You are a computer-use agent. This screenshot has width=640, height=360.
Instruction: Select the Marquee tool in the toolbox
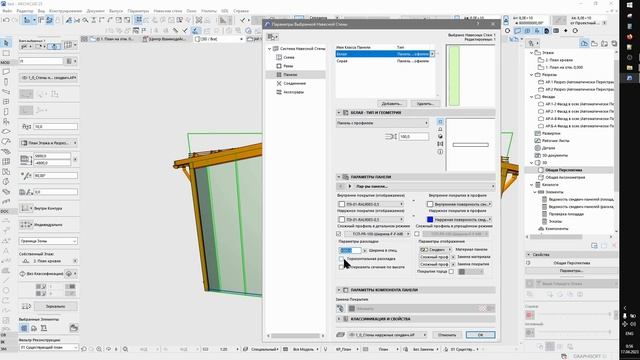[x=6, y=53]
